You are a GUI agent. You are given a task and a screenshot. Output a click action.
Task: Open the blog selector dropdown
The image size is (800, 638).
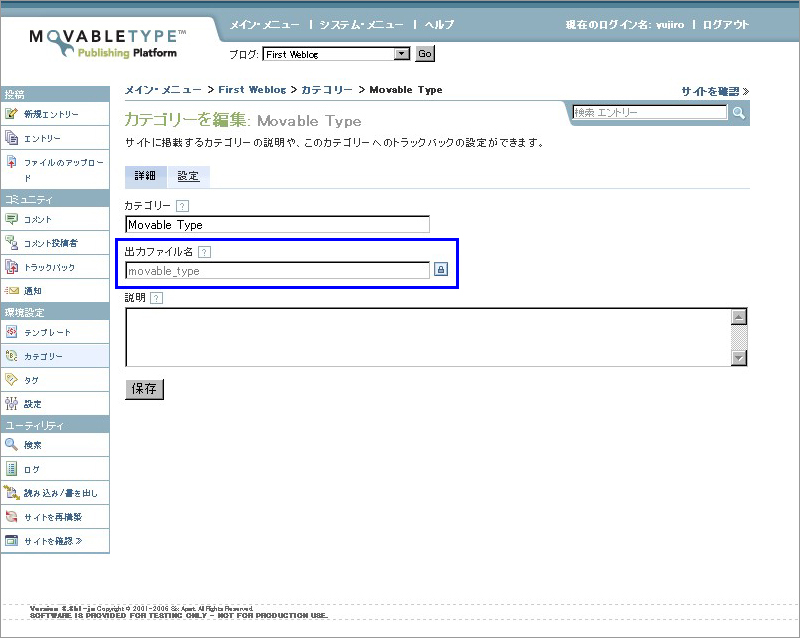coord(402,54)
